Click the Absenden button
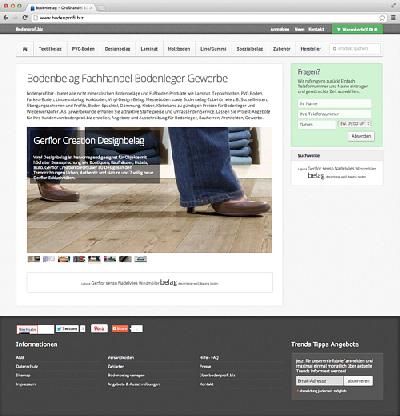Screen dimensions: 400x416 point(361,136)
